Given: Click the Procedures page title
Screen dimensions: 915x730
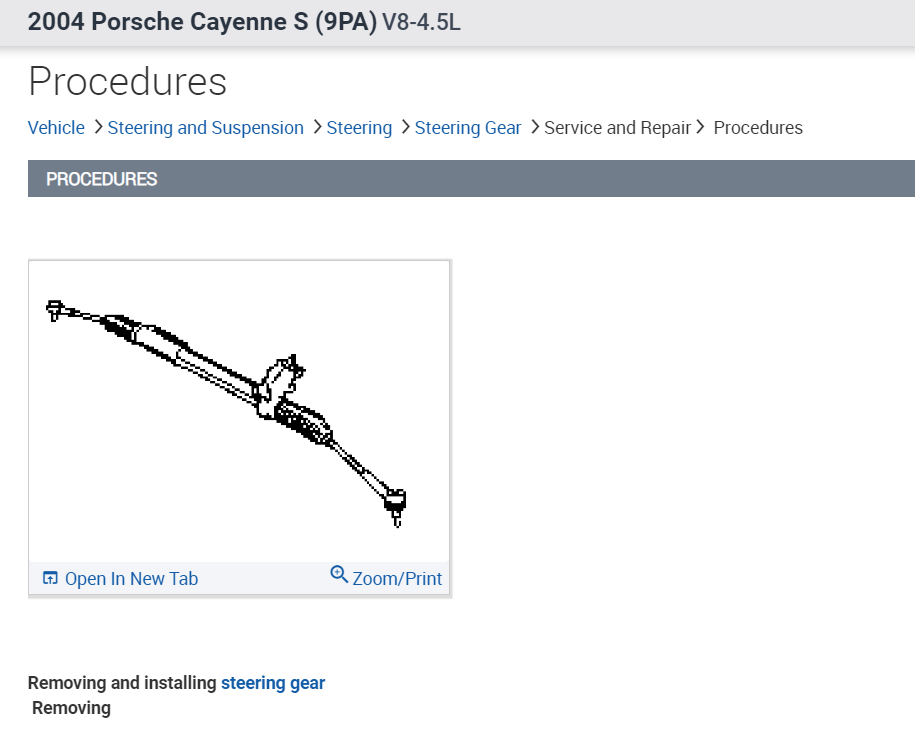Looking at the screenshot, I should [127, 82].
